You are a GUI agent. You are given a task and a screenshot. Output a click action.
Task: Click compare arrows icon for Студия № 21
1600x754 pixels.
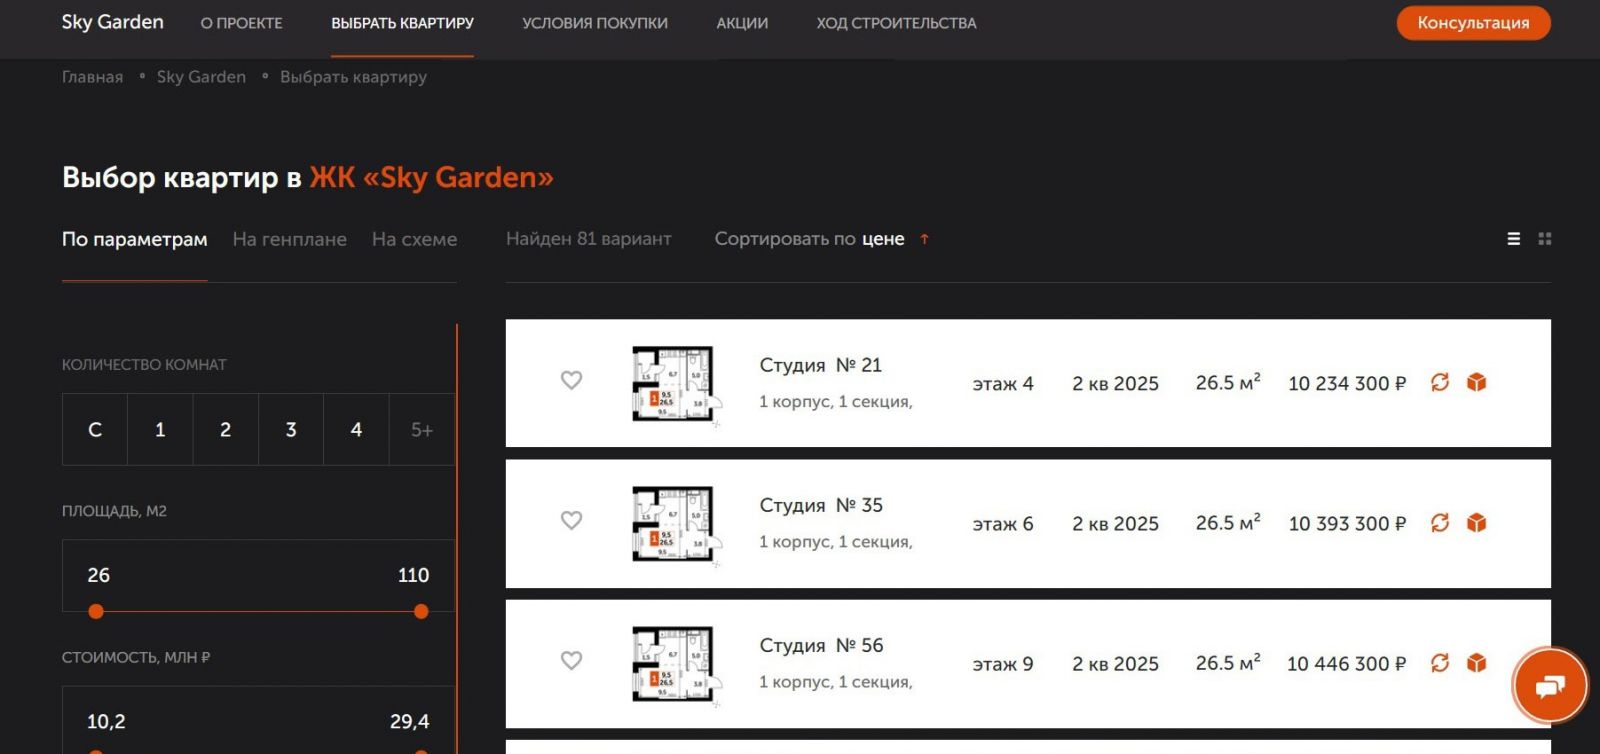pyautogui.click(x=1440, y=382)
